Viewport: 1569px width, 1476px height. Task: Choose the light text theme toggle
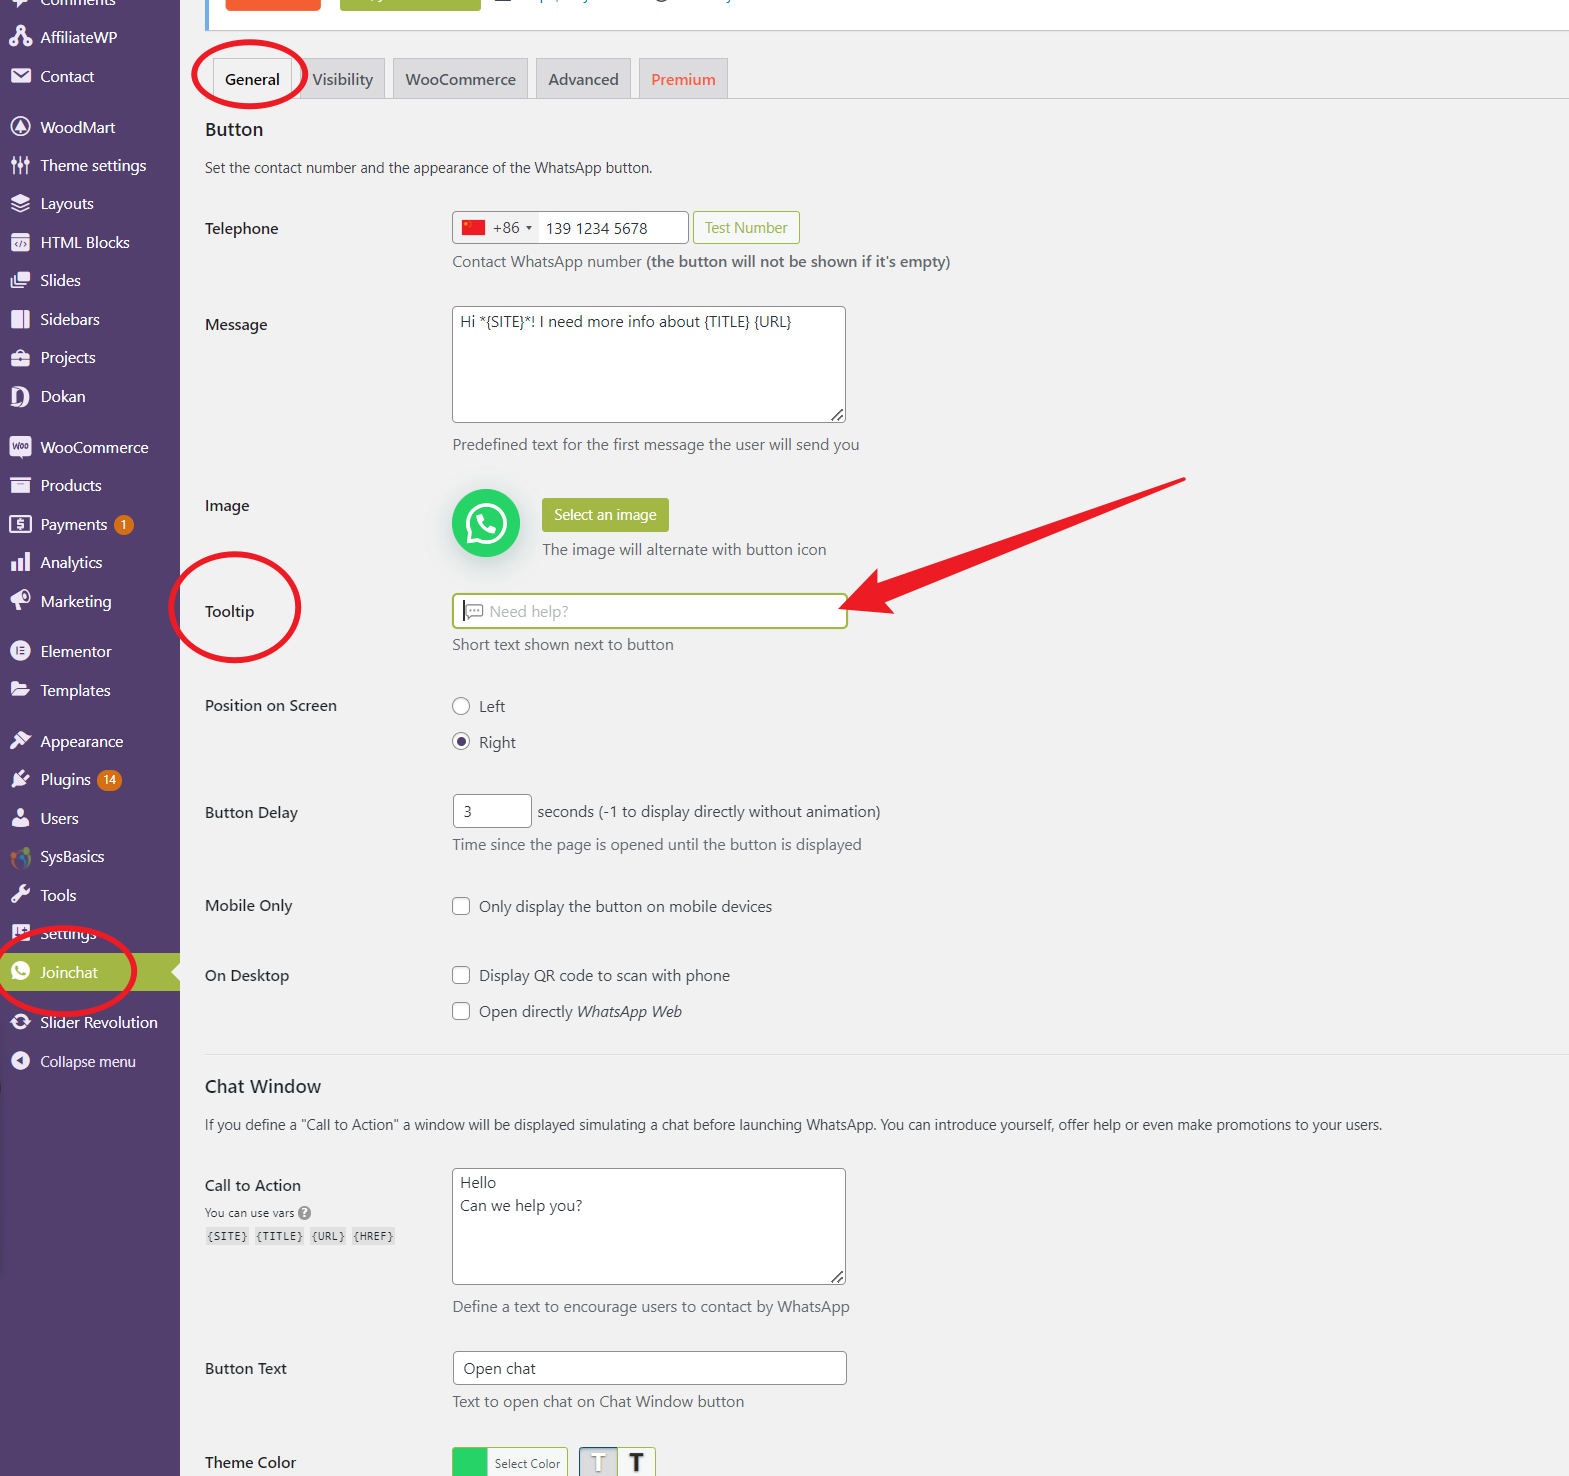(x=599, y=1462)
